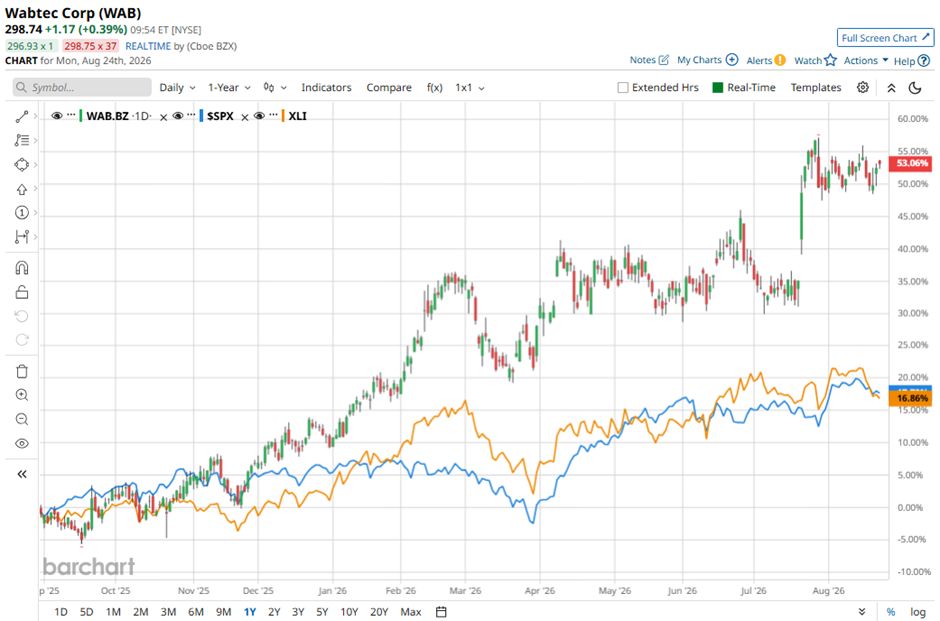Select the Max range tab
The image size is (940, 621).
[411, 612]
